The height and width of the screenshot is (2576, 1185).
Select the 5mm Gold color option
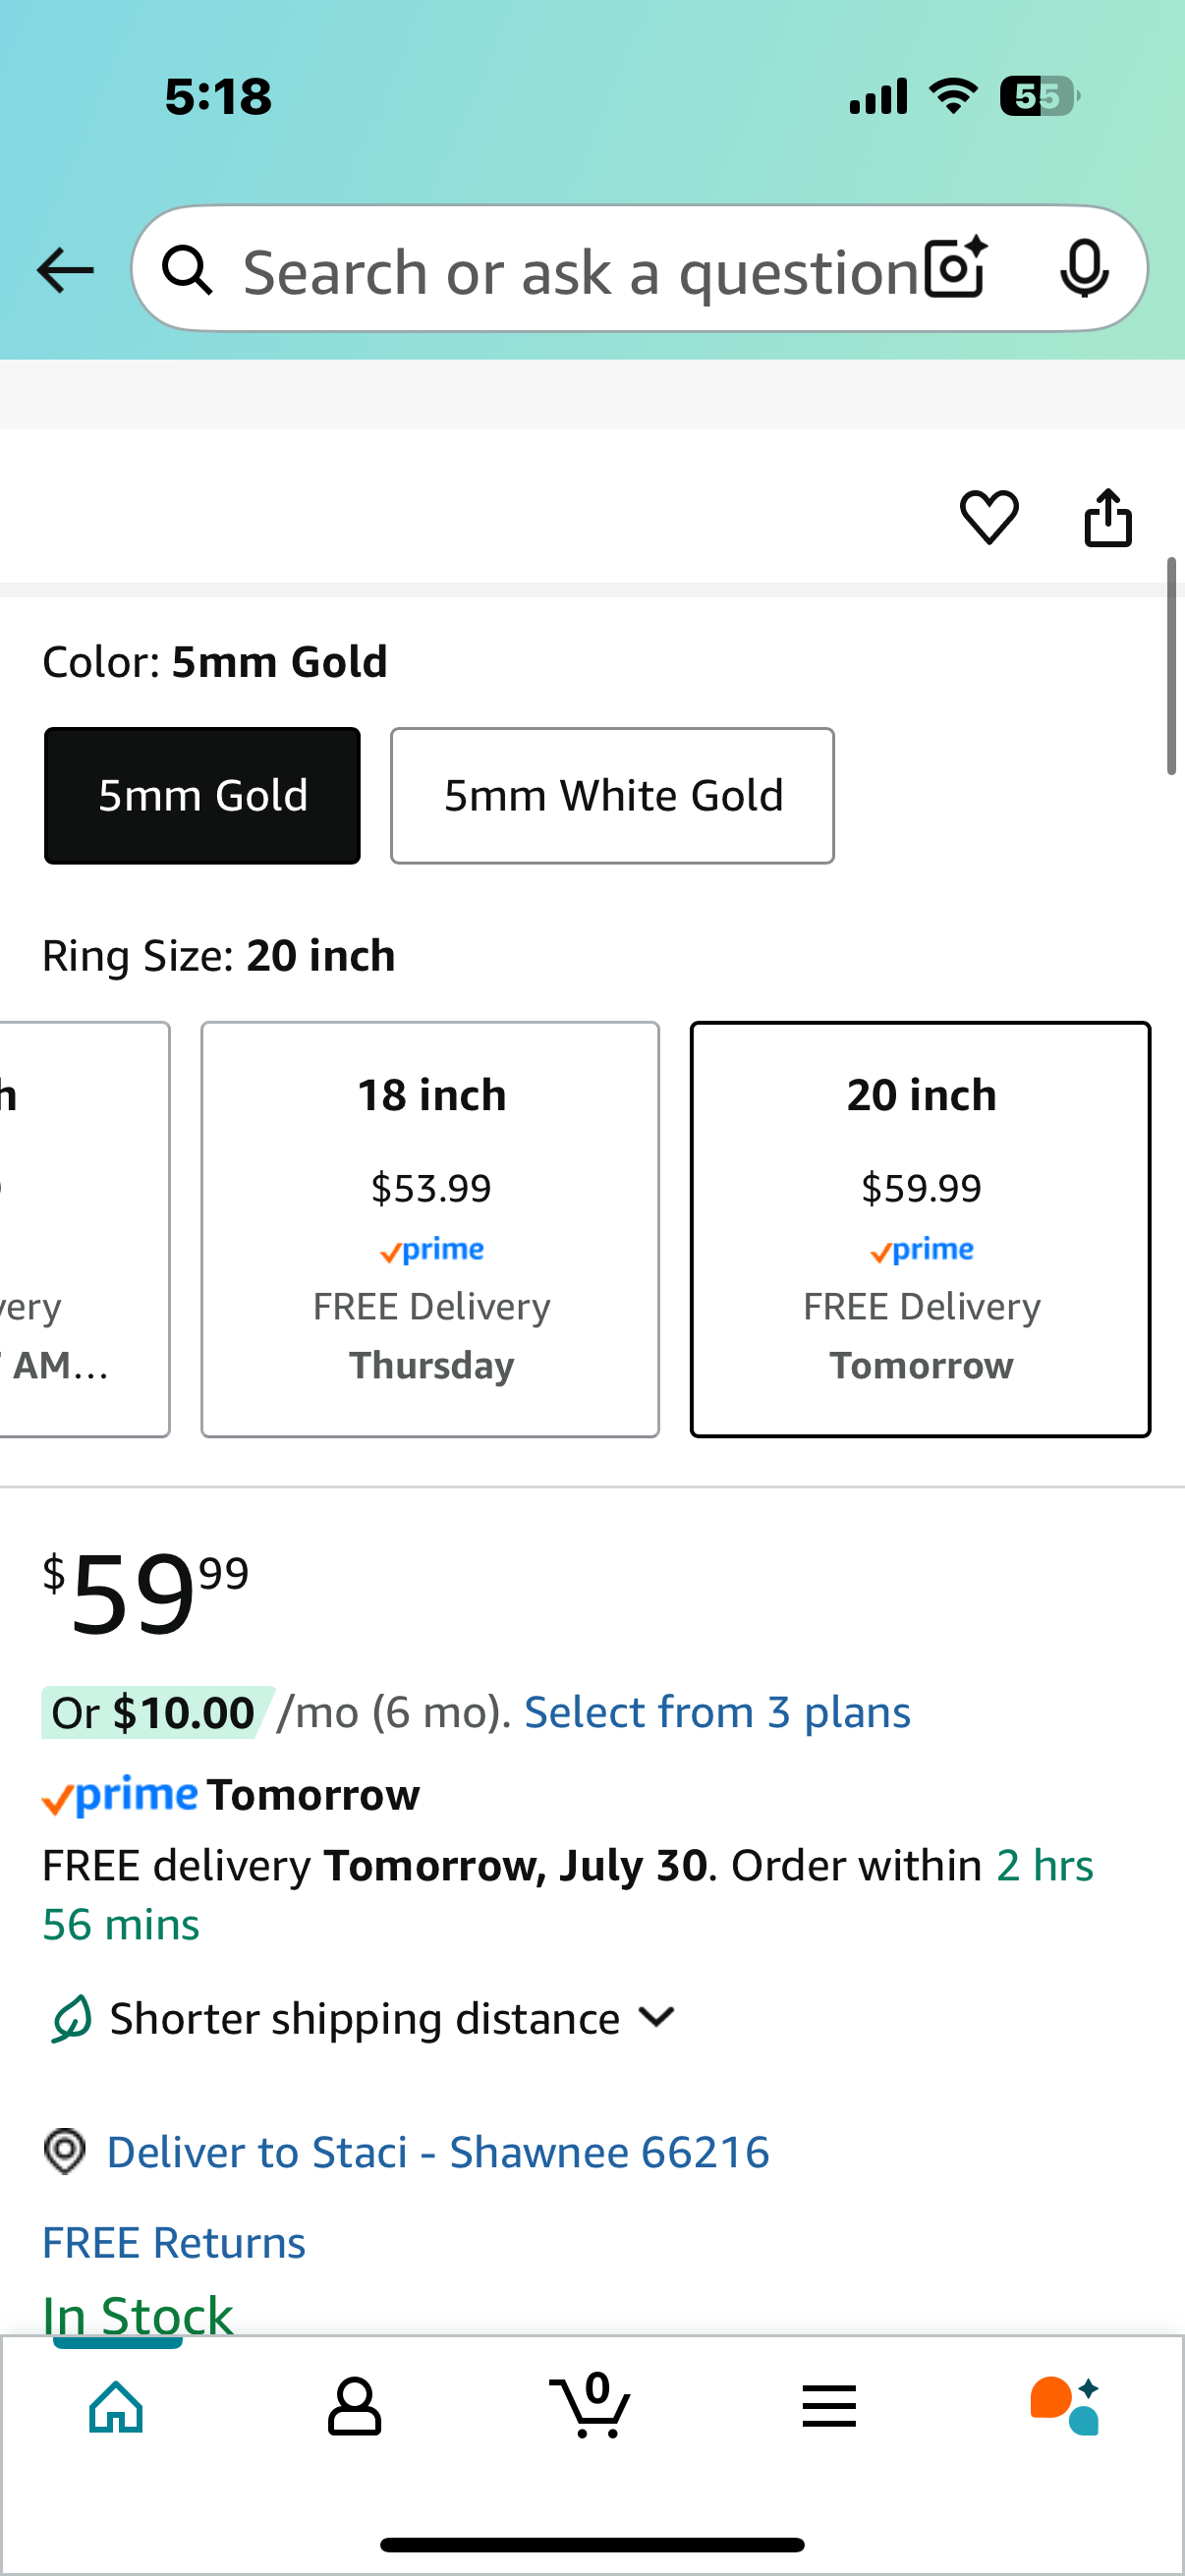202,796
